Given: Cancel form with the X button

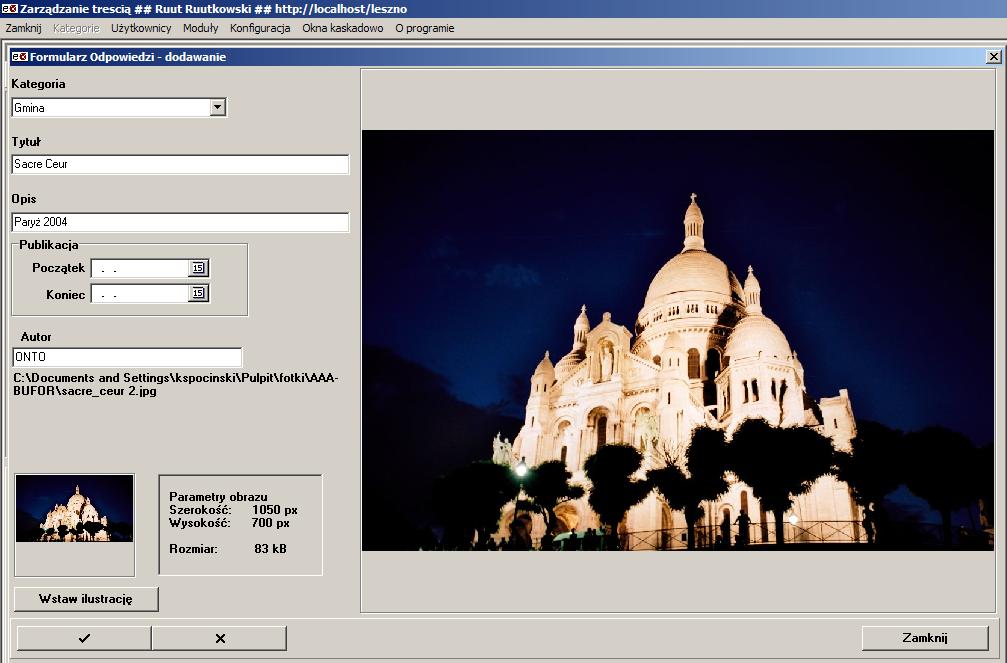Looking at the screenshot, I should pos(220,638).
